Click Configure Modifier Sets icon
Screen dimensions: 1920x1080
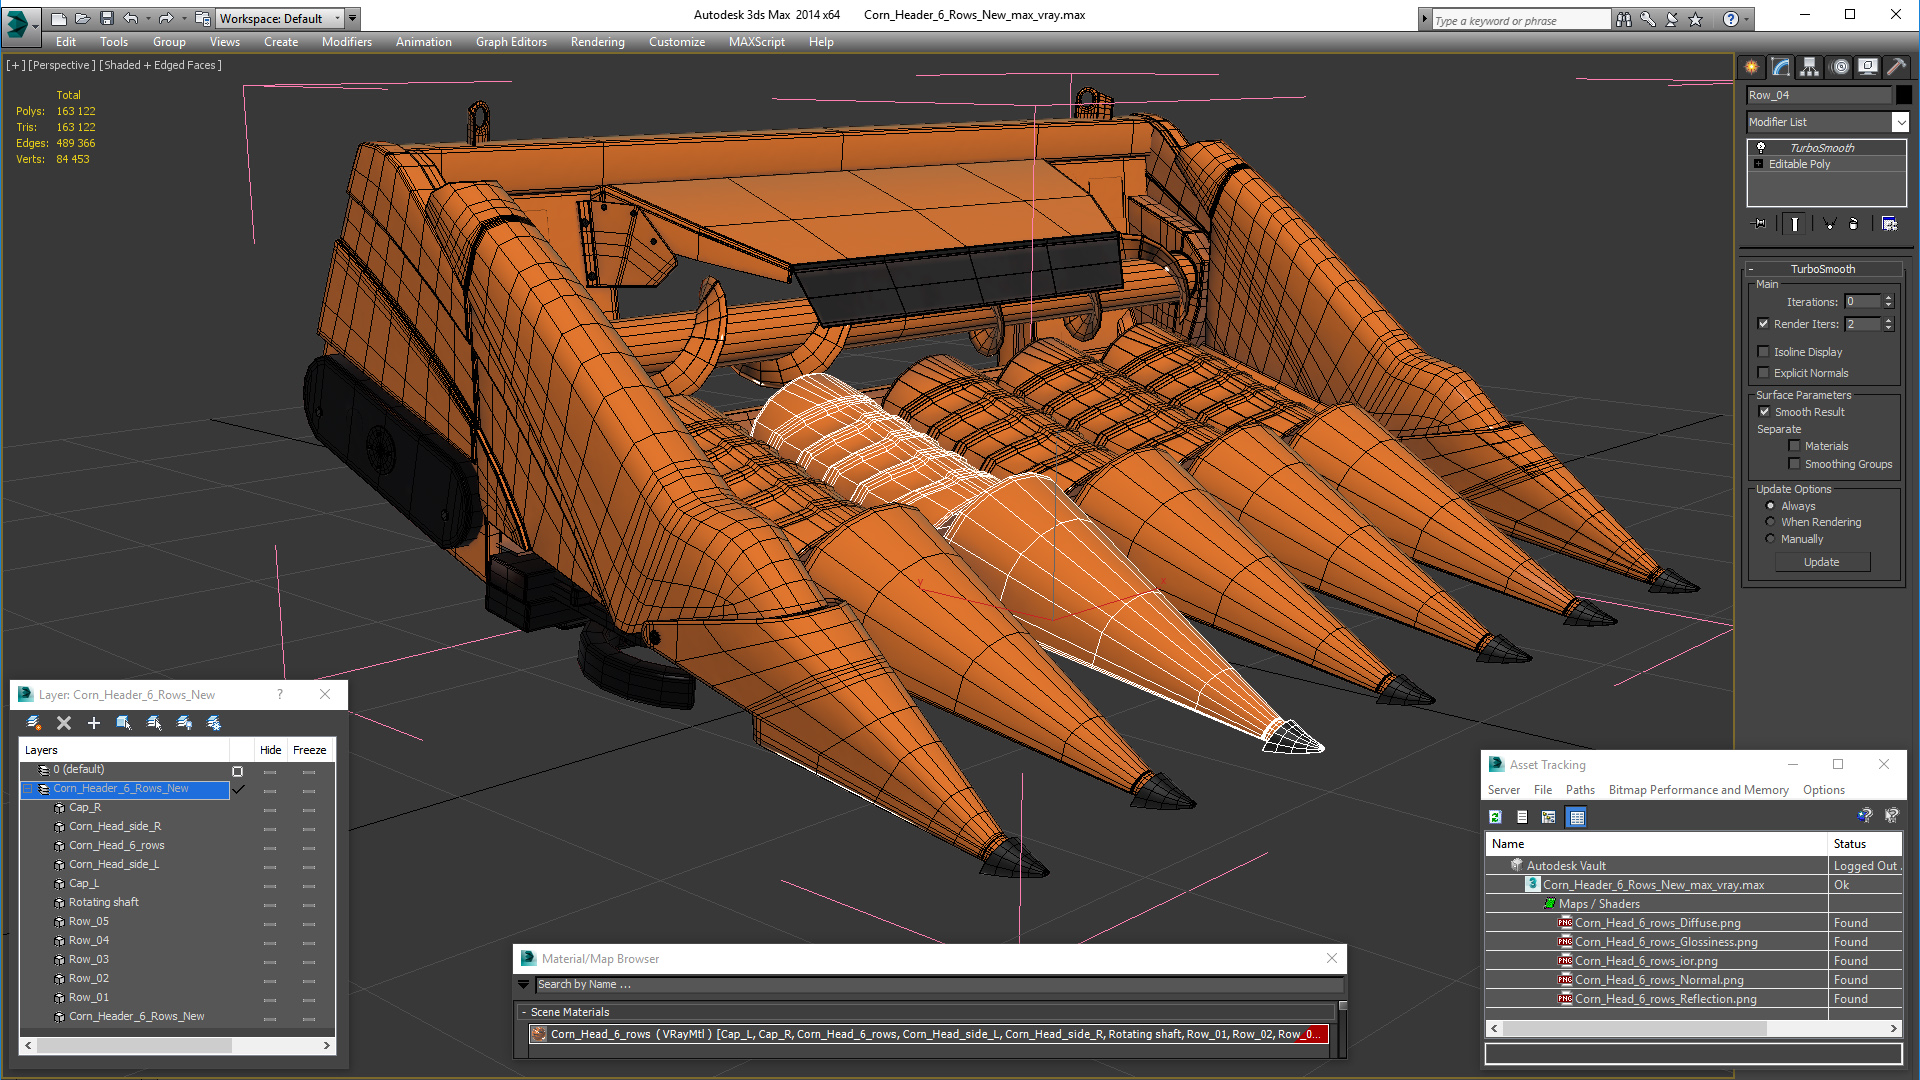[x=1889, y=224]
